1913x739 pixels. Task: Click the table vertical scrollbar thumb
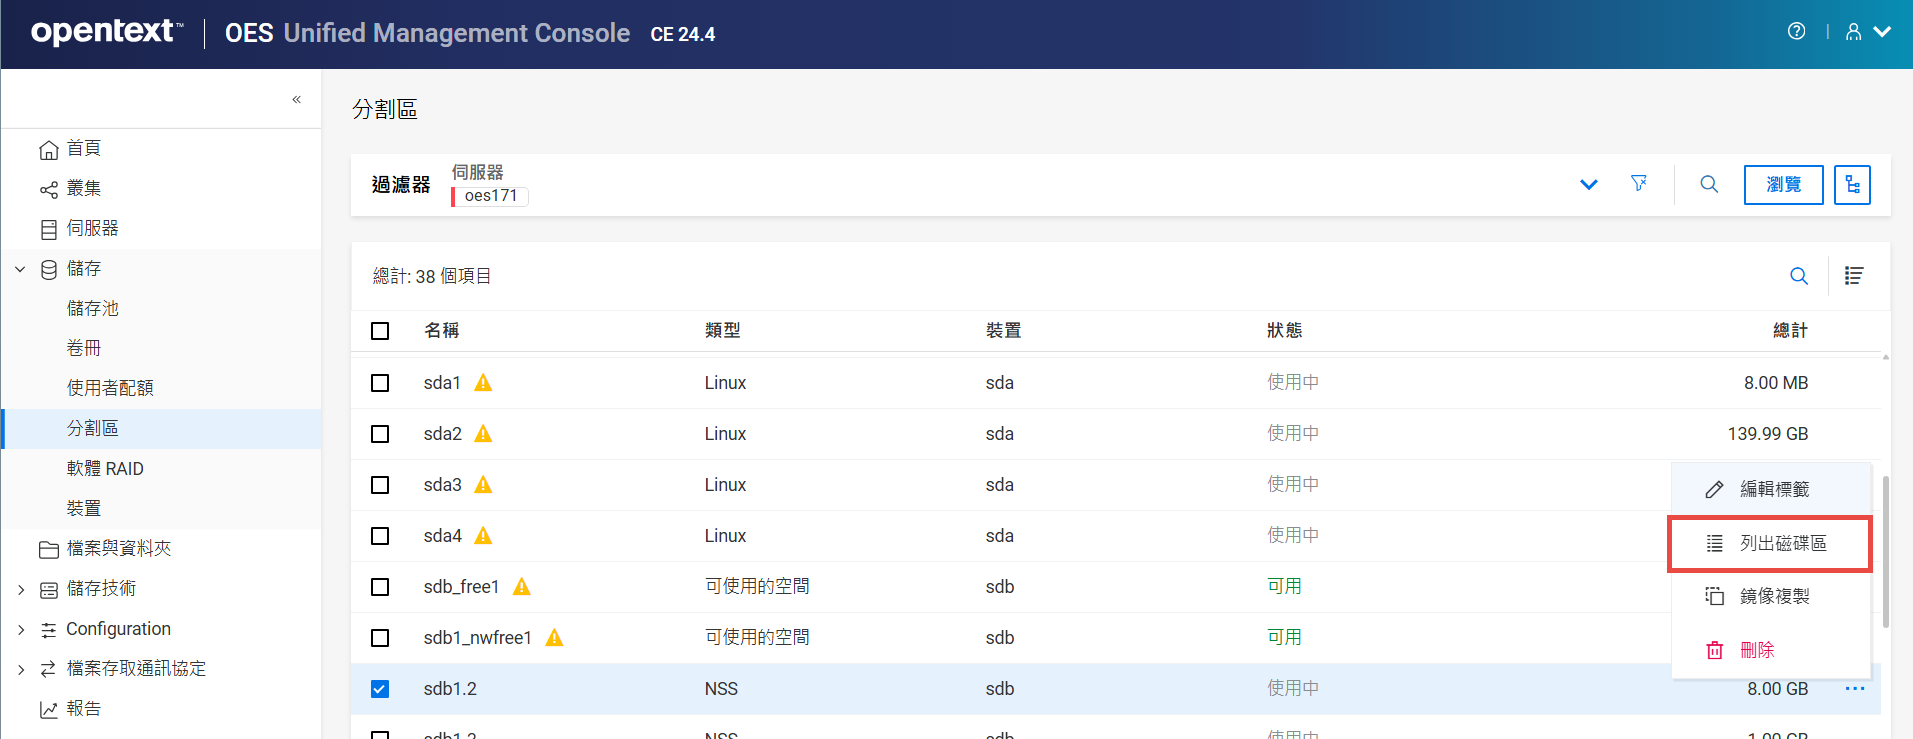click(1886, 552)
